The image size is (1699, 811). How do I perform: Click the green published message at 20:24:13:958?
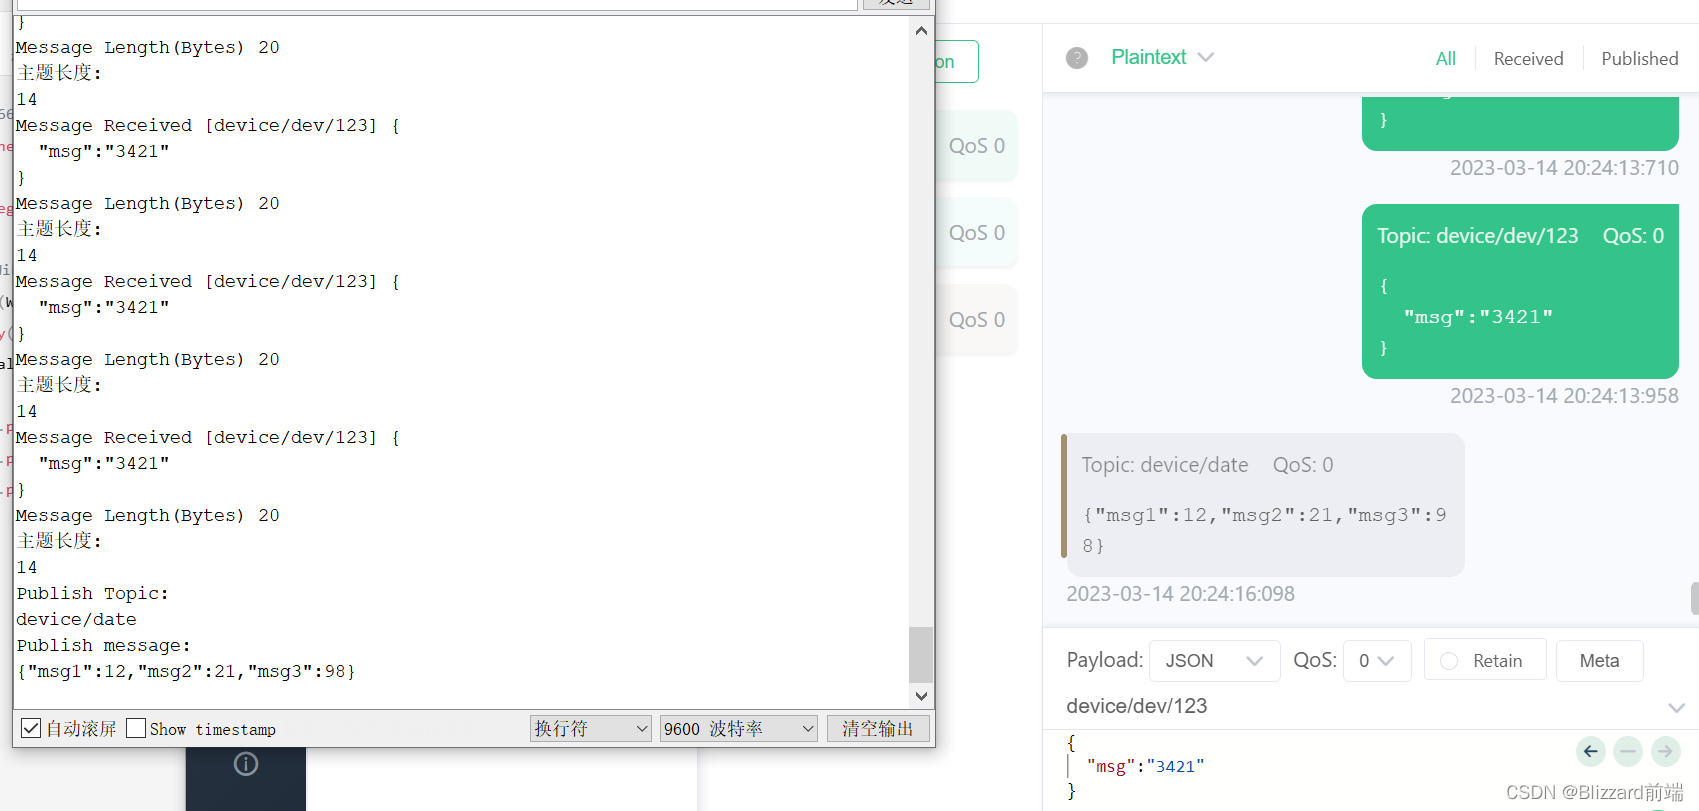click(1520, 291)
